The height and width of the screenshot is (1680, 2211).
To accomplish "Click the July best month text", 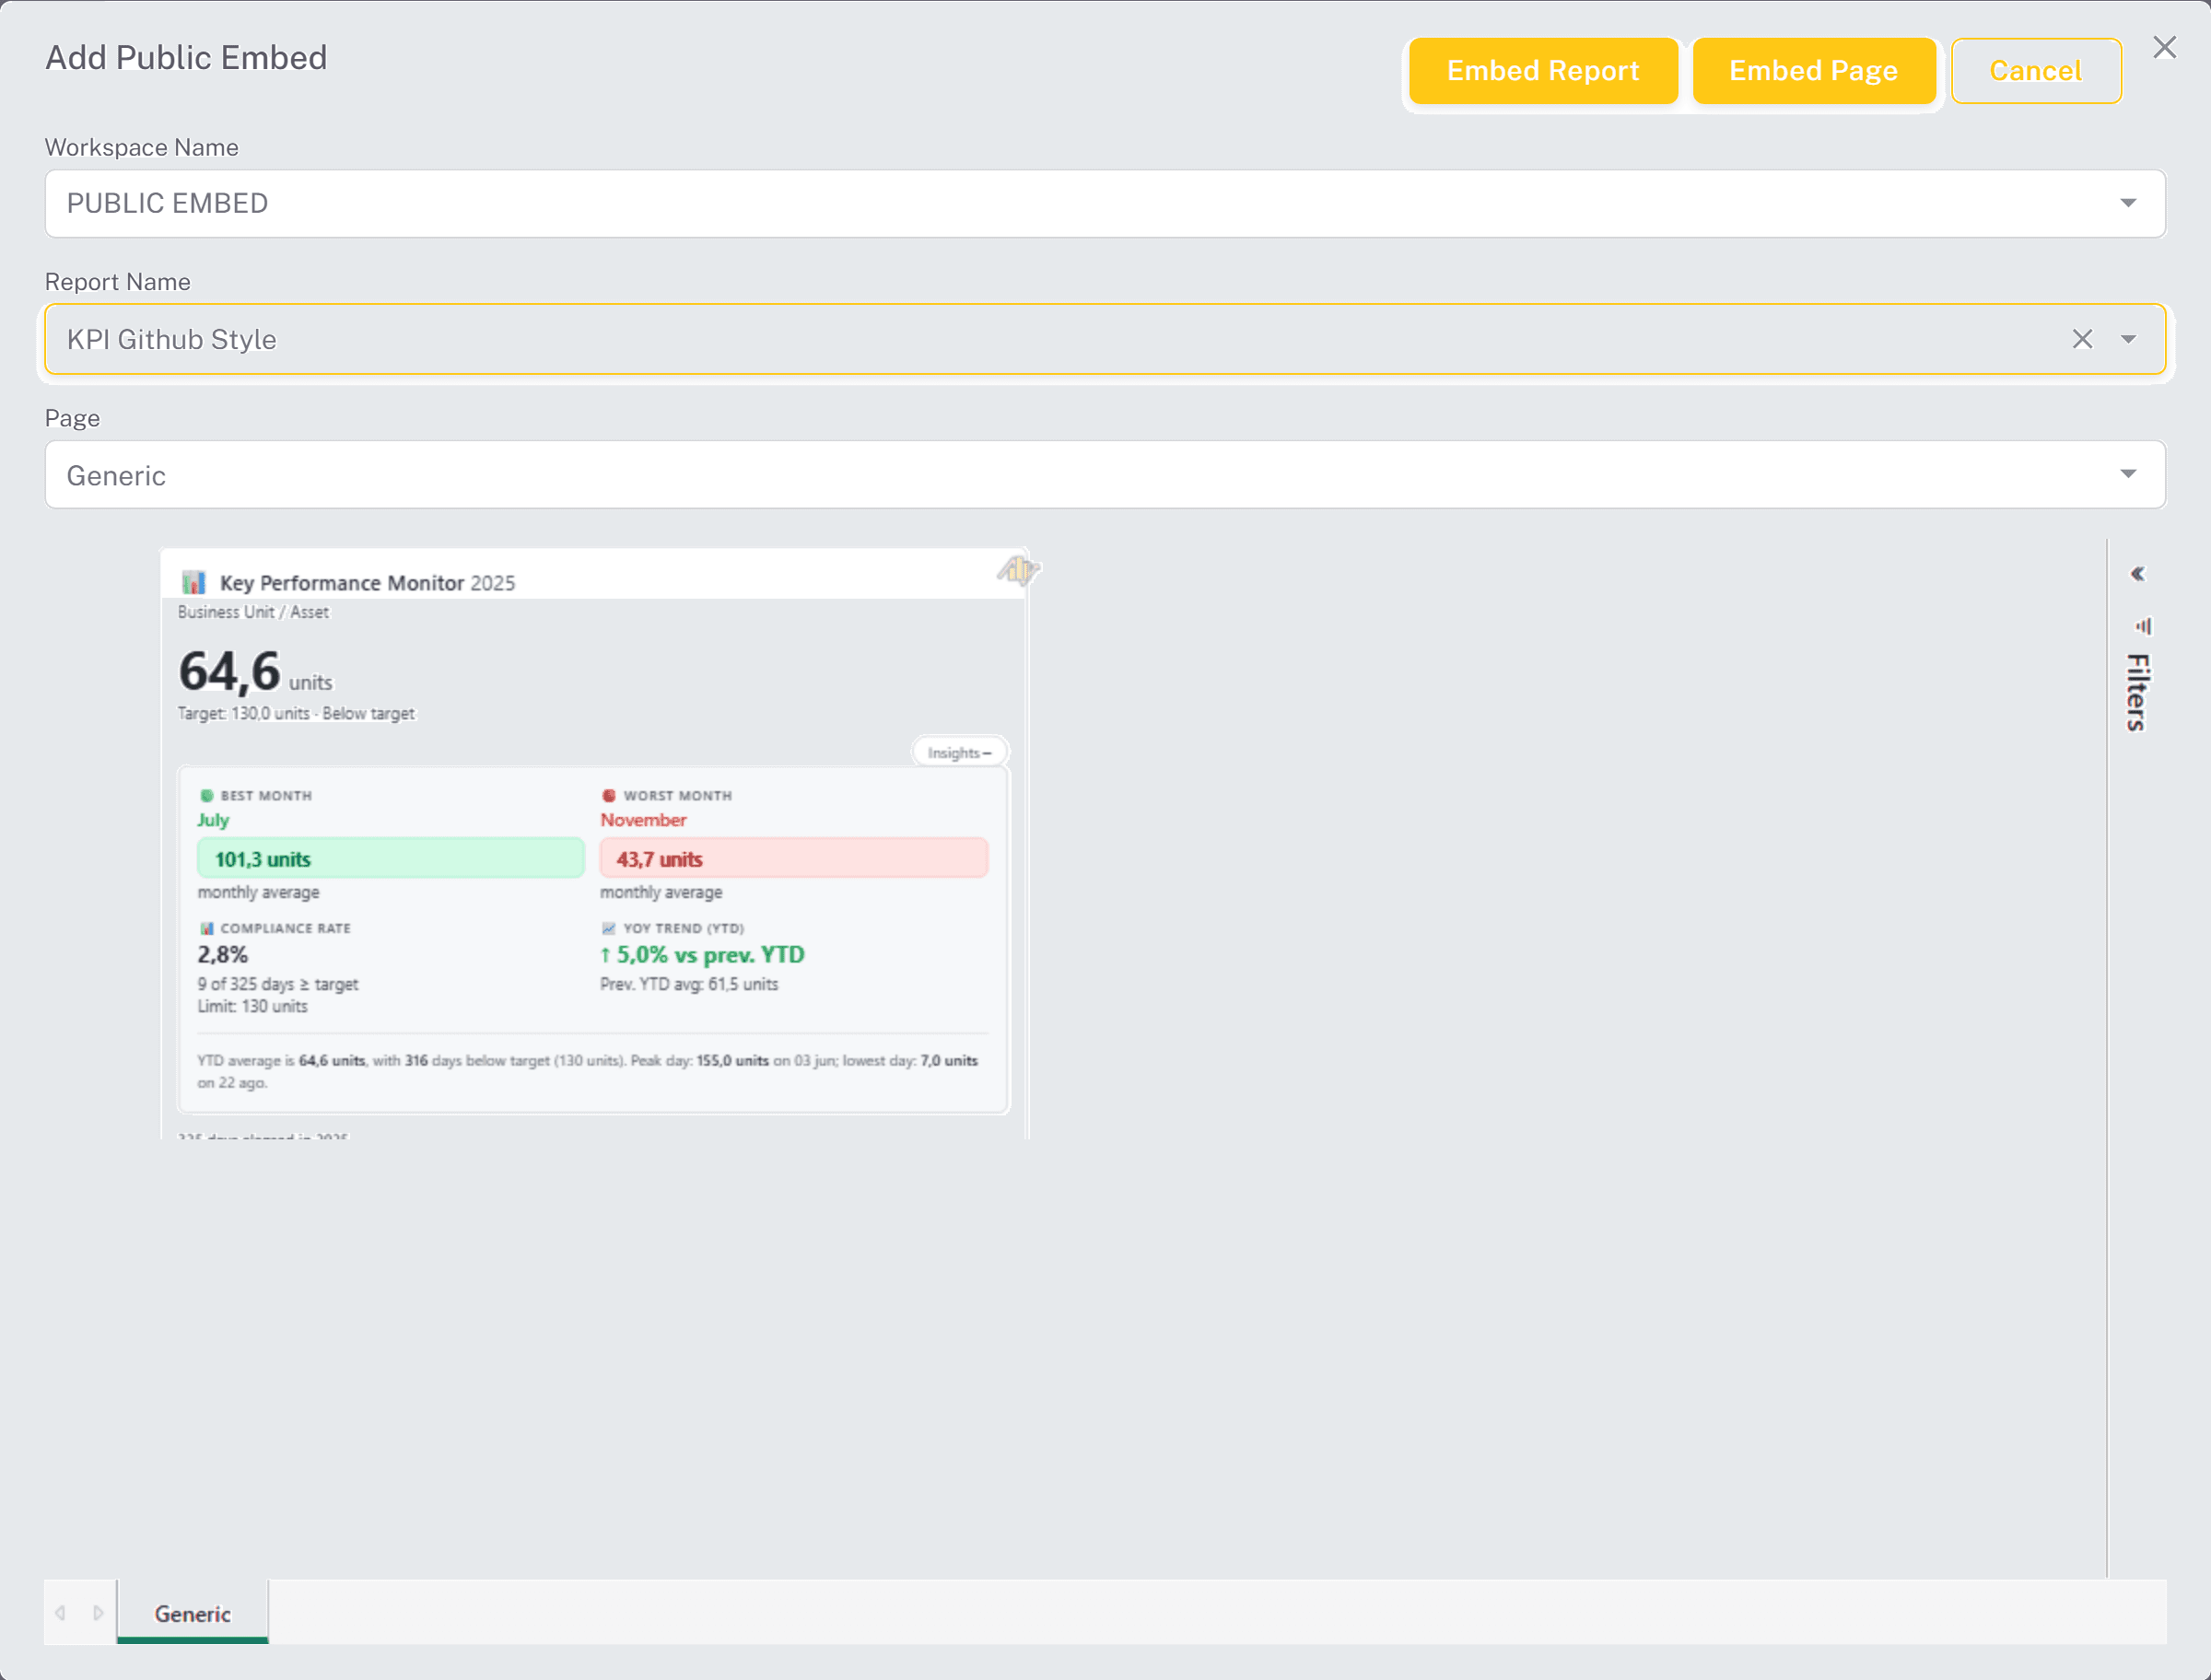I will point(213,820).
